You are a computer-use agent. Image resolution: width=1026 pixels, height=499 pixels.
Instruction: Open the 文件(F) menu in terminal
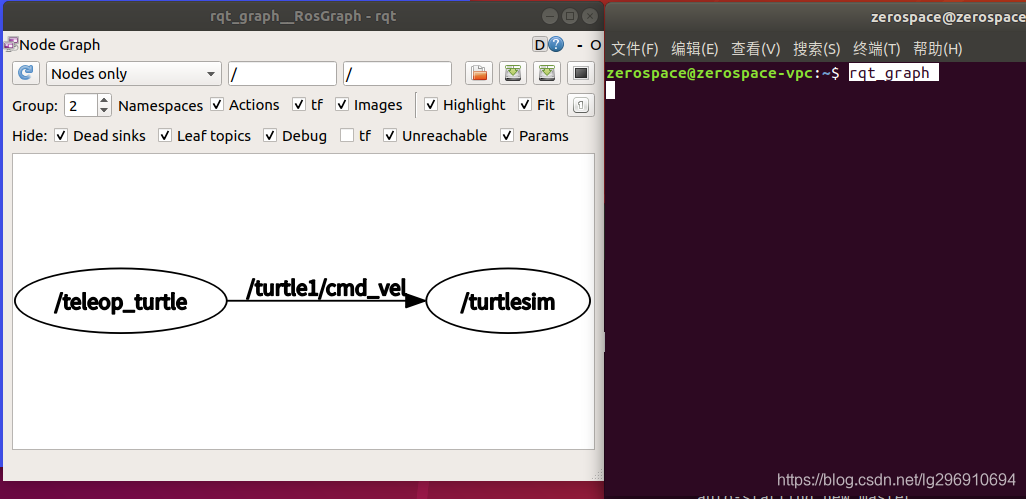634,49
